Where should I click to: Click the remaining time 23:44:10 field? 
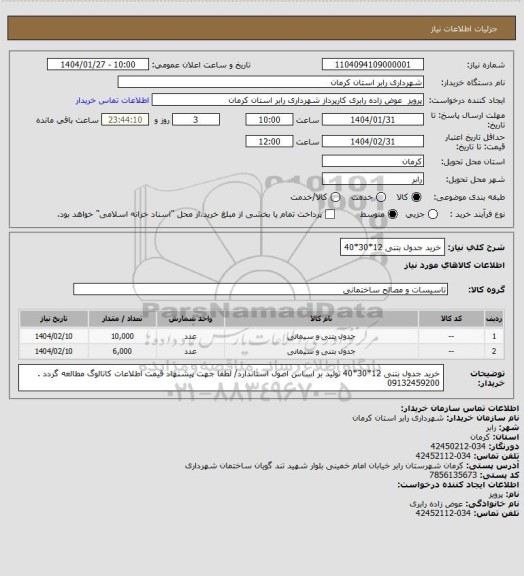(125, 120)
